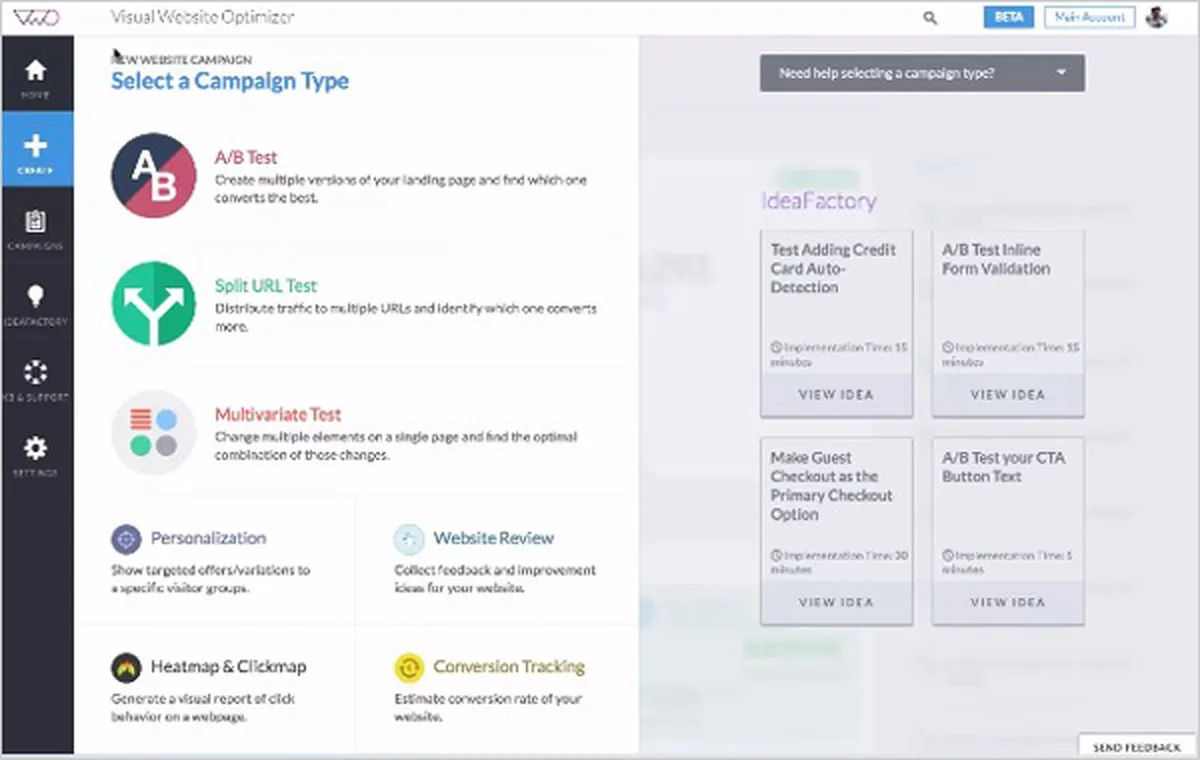
Task: Click the A/B Test round icon
Action: pyautogui.click(x=153, y=175)
